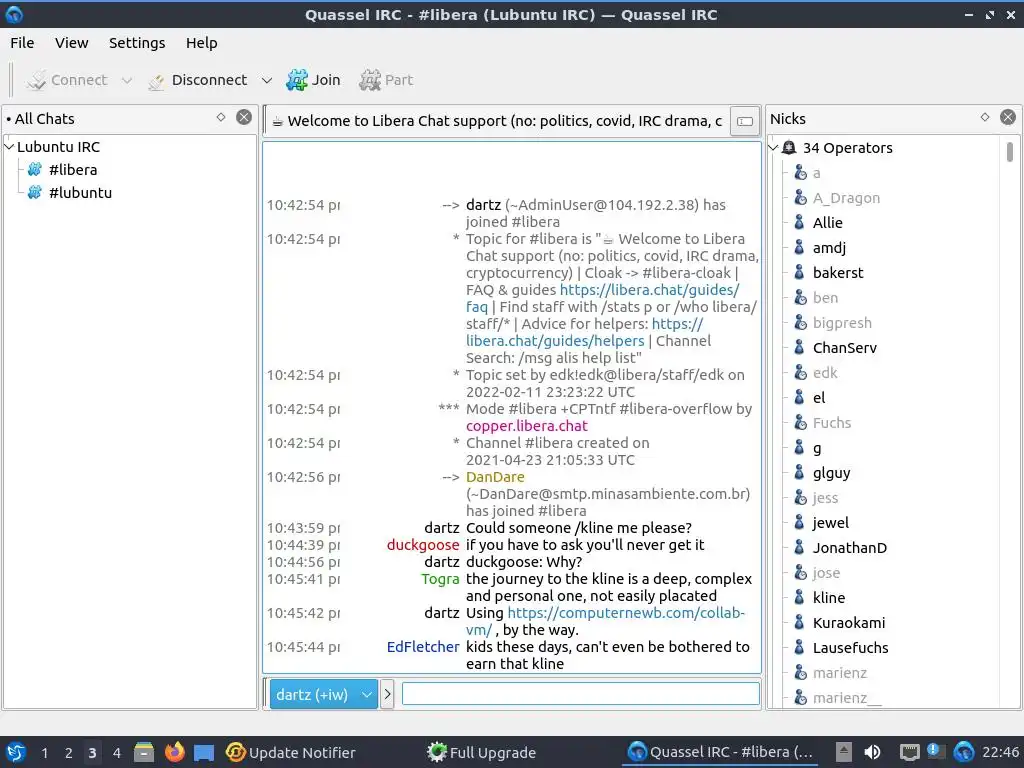
Task: Float the Nicks panel
Action: coord(985,118)
